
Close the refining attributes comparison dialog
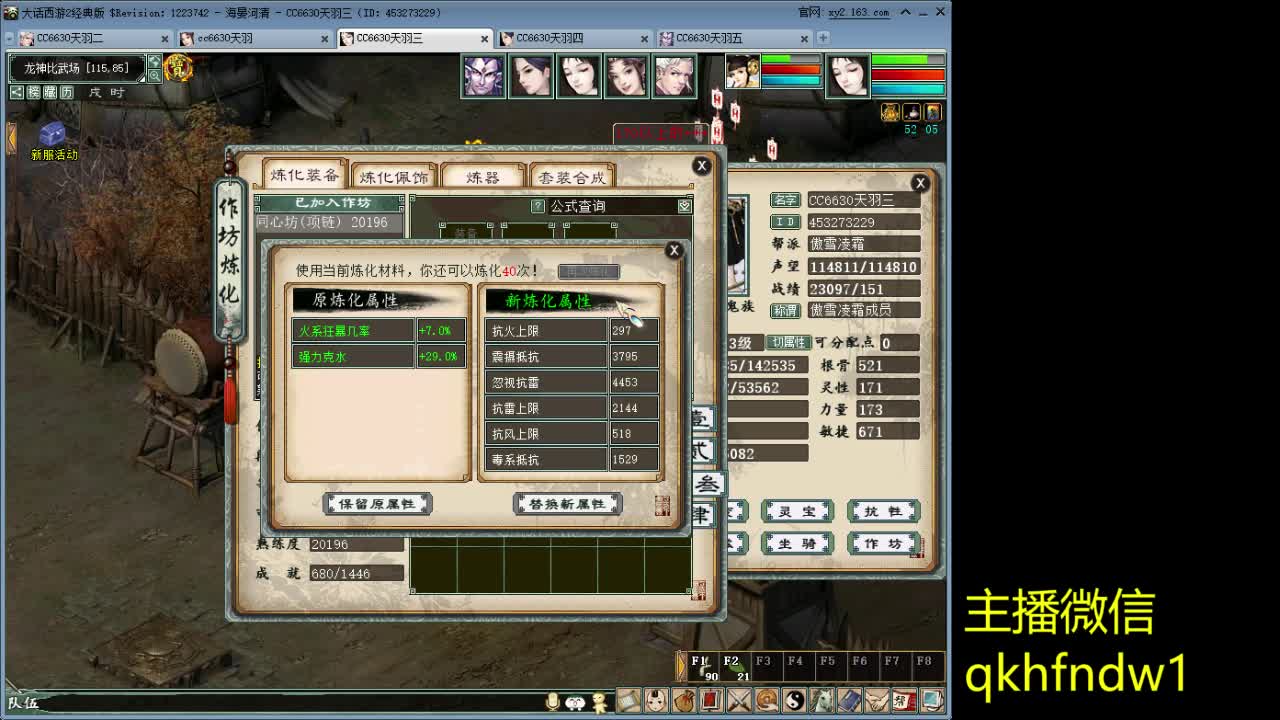click(674, 250)
